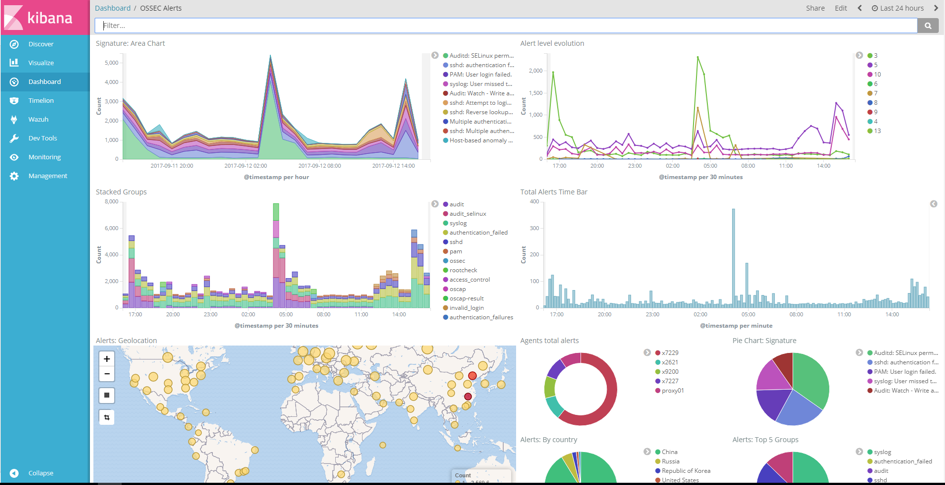This screenshot has width=945, height=485.
Task: Click the Dev Tools wrench icon
Action: pyautogui.click(x=14, y=138)
